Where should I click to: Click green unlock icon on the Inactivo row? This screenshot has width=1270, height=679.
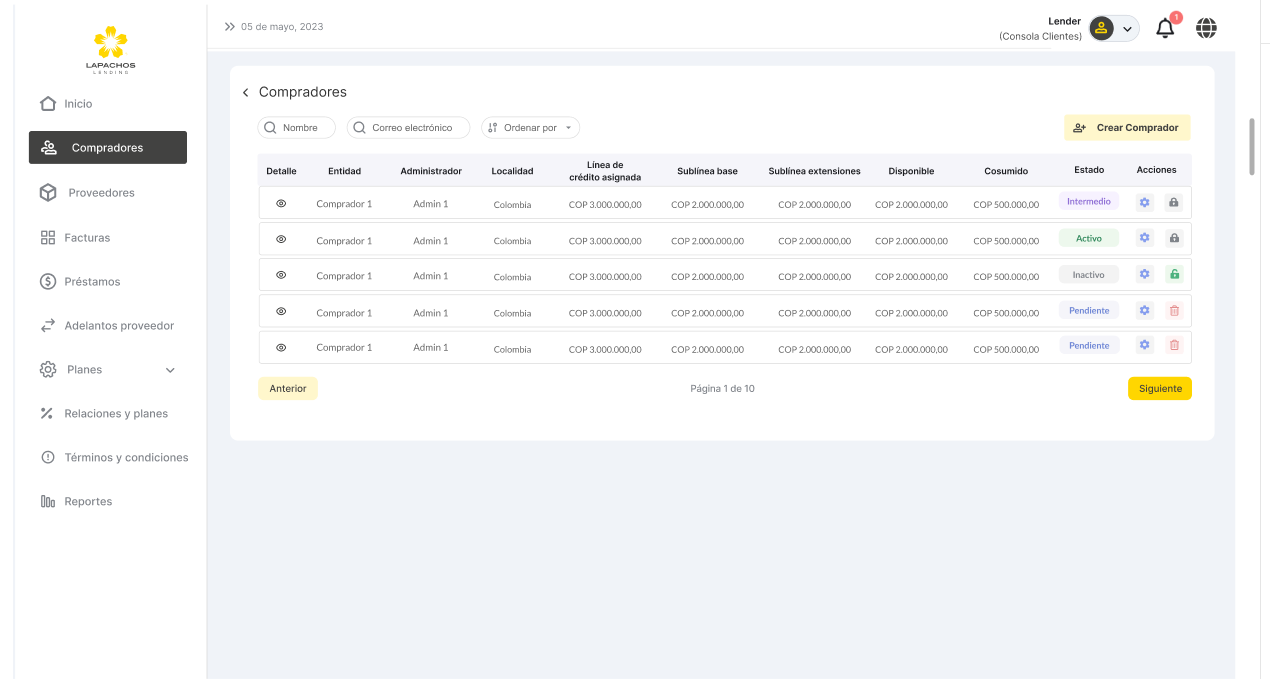coord(1174,274)
